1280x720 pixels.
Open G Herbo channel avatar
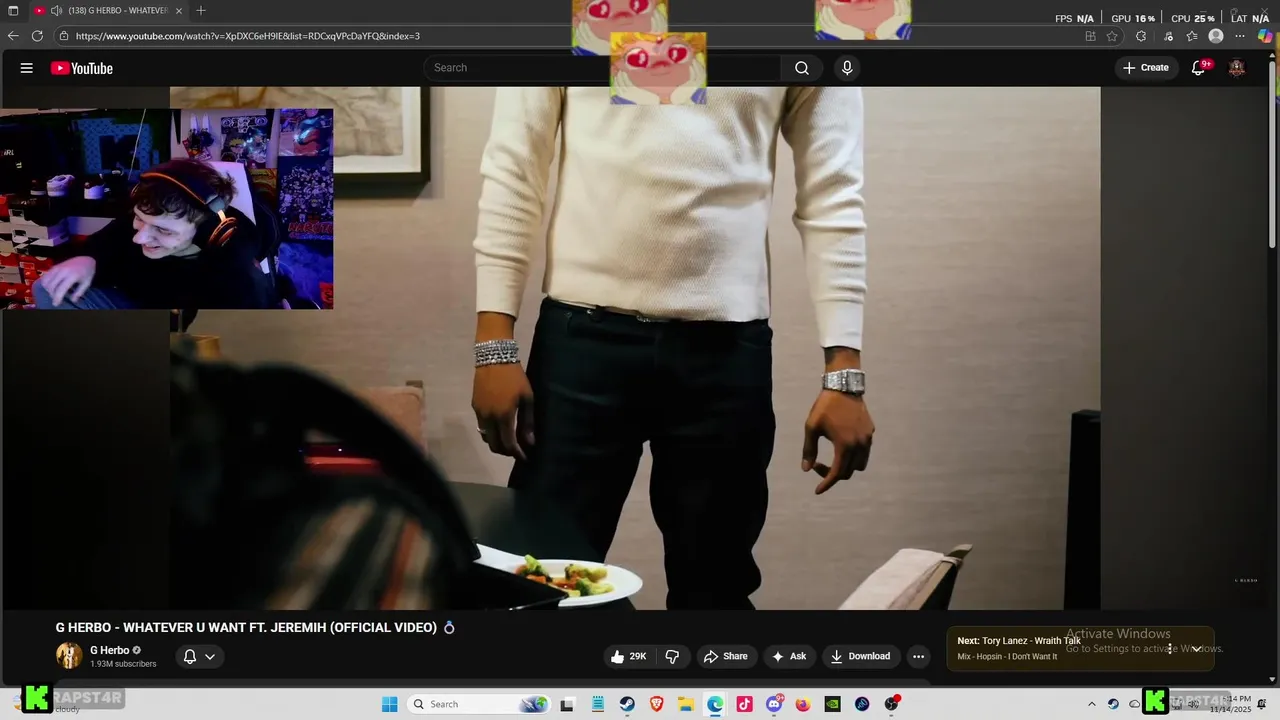point(69,656)
